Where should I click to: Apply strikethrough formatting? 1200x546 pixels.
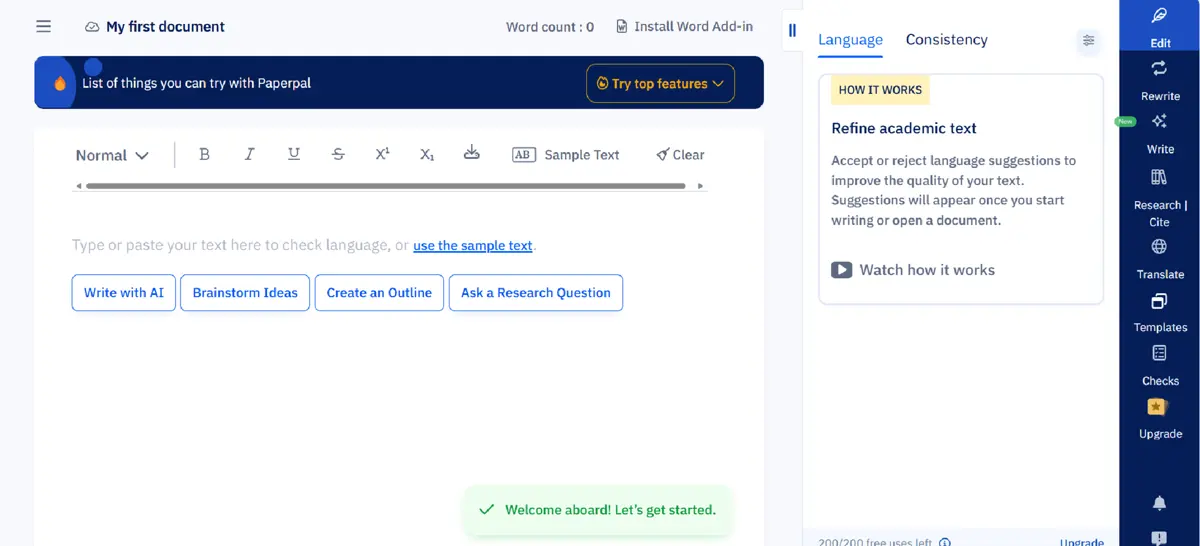tap(338, 154)
